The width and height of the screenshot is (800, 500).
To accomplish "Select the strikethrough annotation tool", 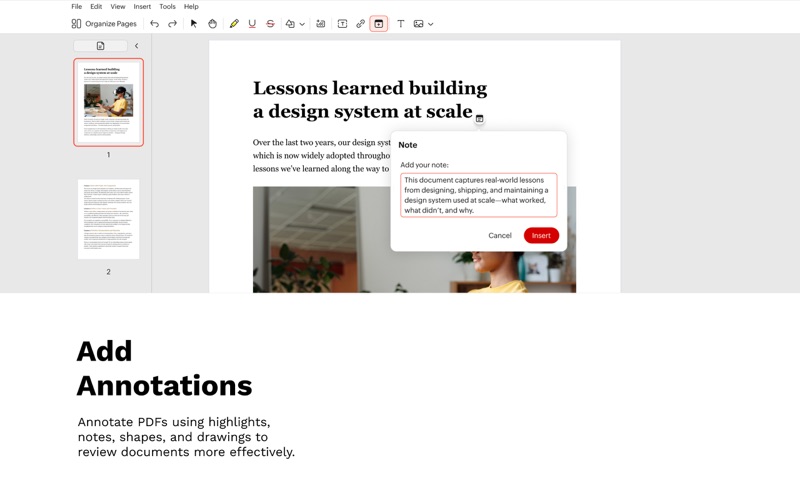I will 270,23.
